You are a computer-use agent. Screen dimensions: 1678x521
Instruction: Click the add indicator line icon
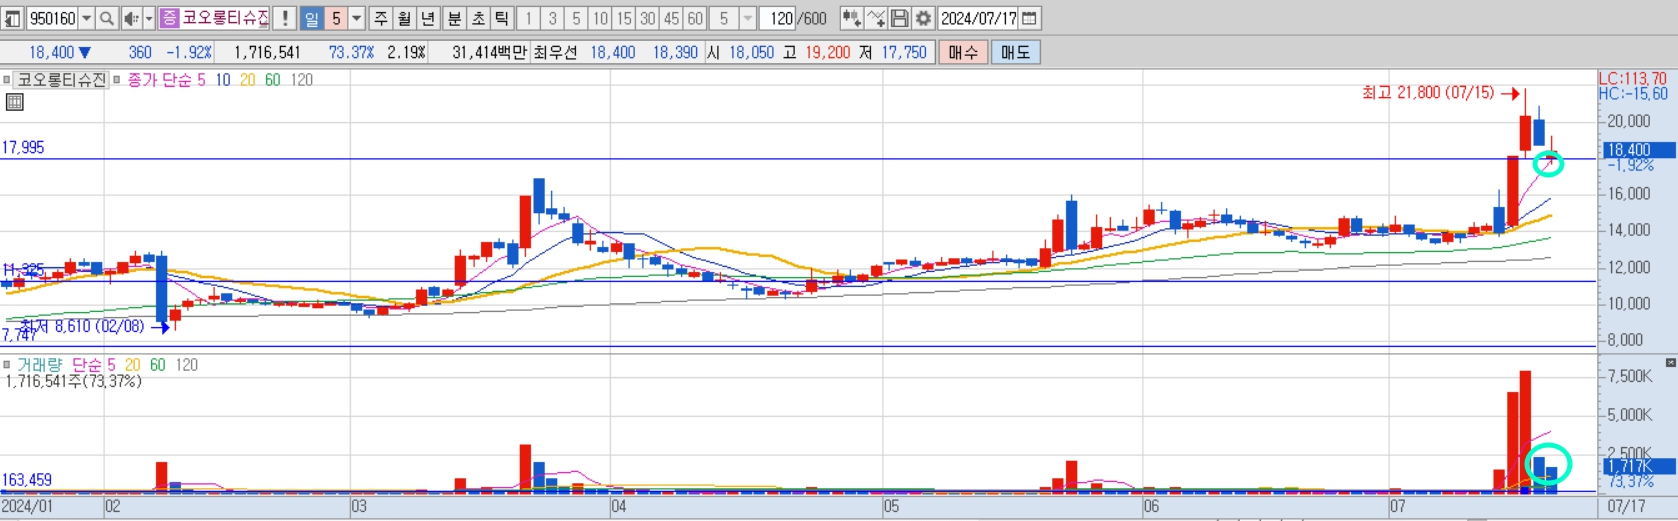[875, 18]
